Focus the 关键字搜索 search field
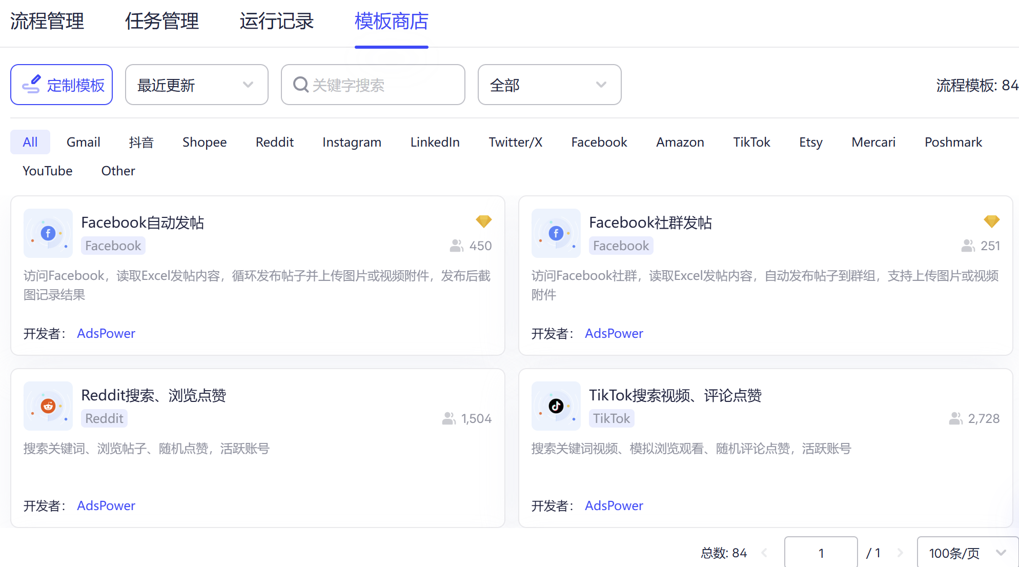1019x567 pixels. (x=373, y=85)
